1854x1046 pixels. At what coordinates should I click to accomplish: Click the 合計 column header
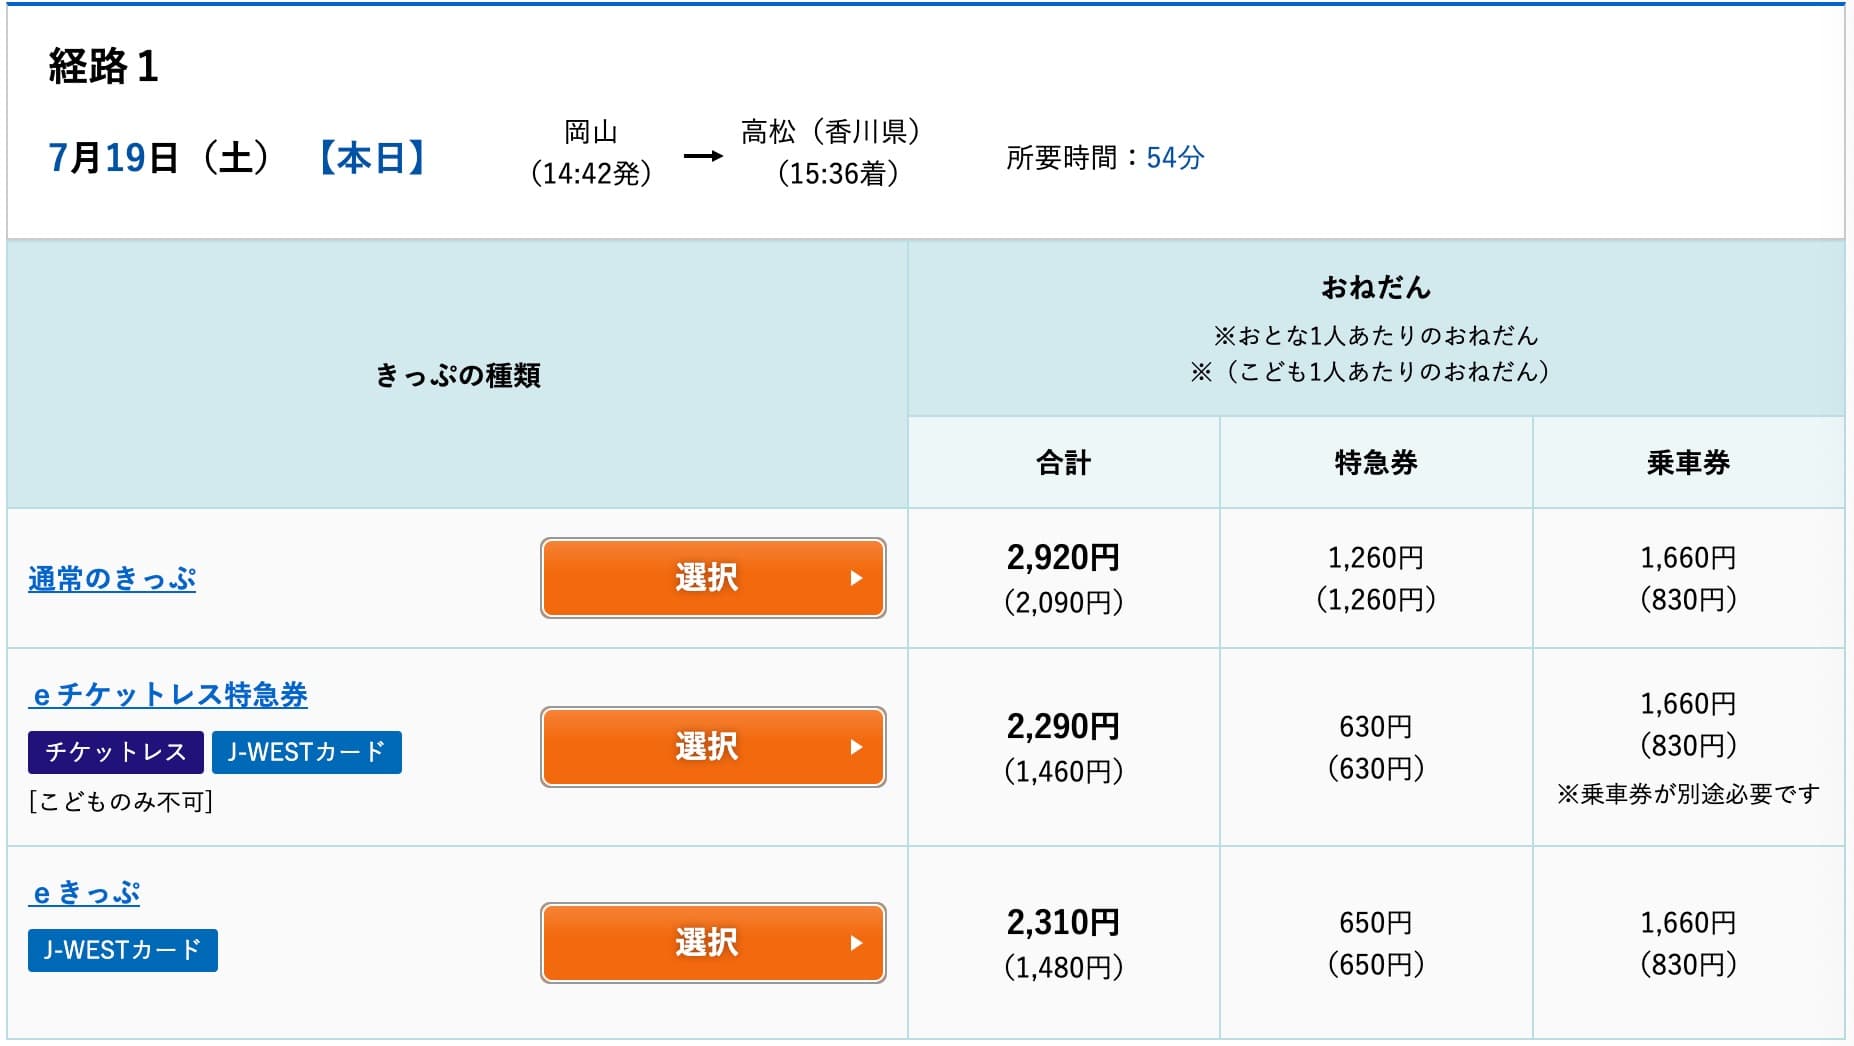[x=1063, y=463]
